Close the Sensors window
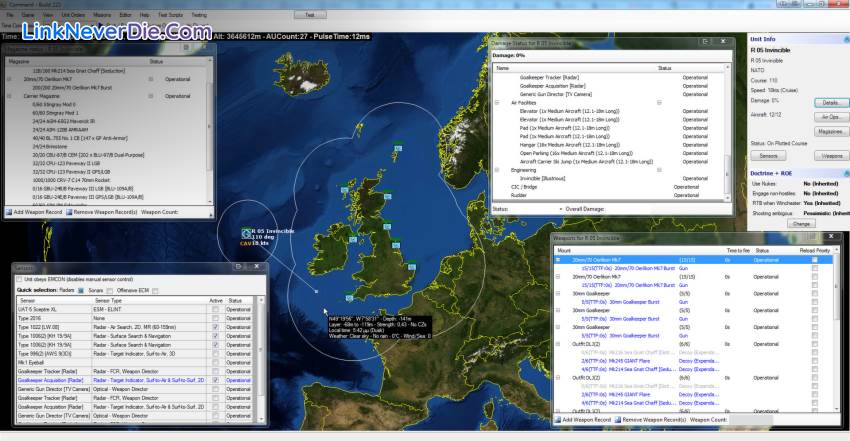Image resolution: width=850 pixels, height=441 pixels. (x=257, y=267)
